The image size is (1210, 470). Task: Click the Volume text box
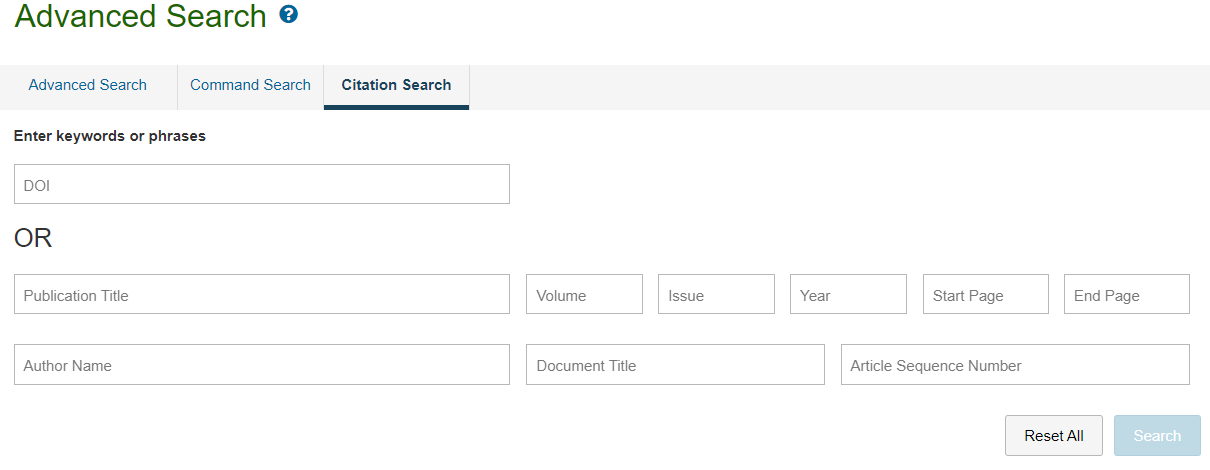(584, 294)
